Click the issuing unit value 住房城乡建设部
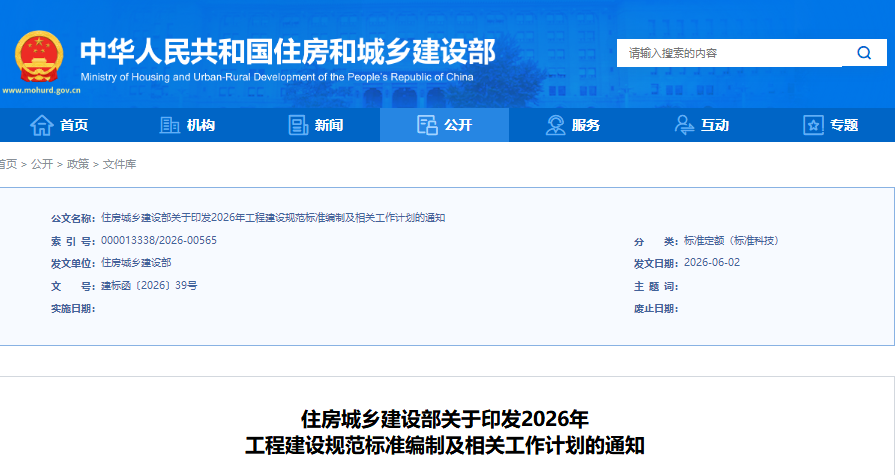Viewport: 895px width, 475px height. 136,263
